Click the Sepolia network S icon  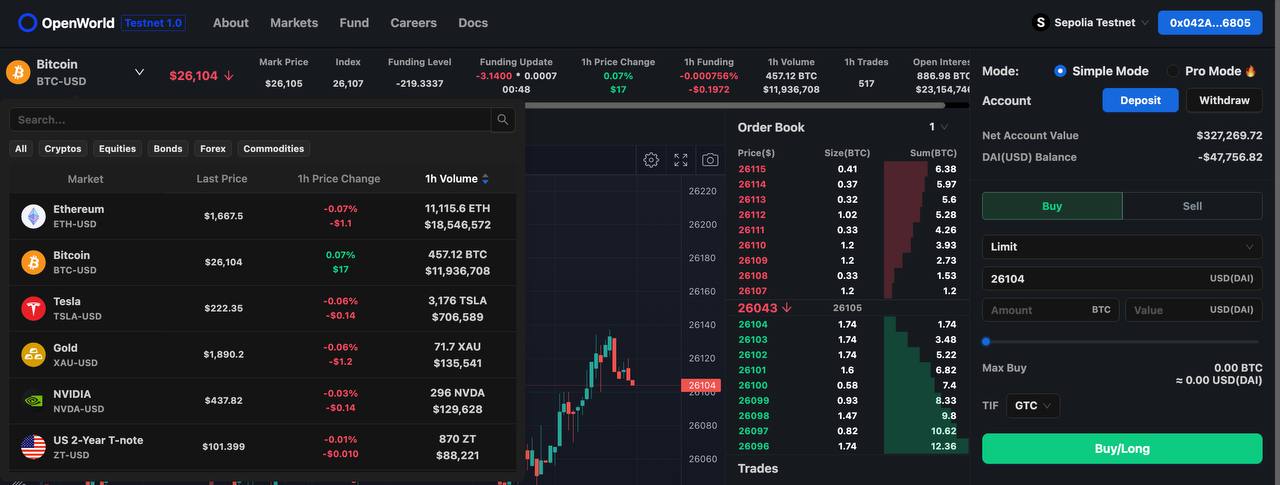tap(1040, 22)
